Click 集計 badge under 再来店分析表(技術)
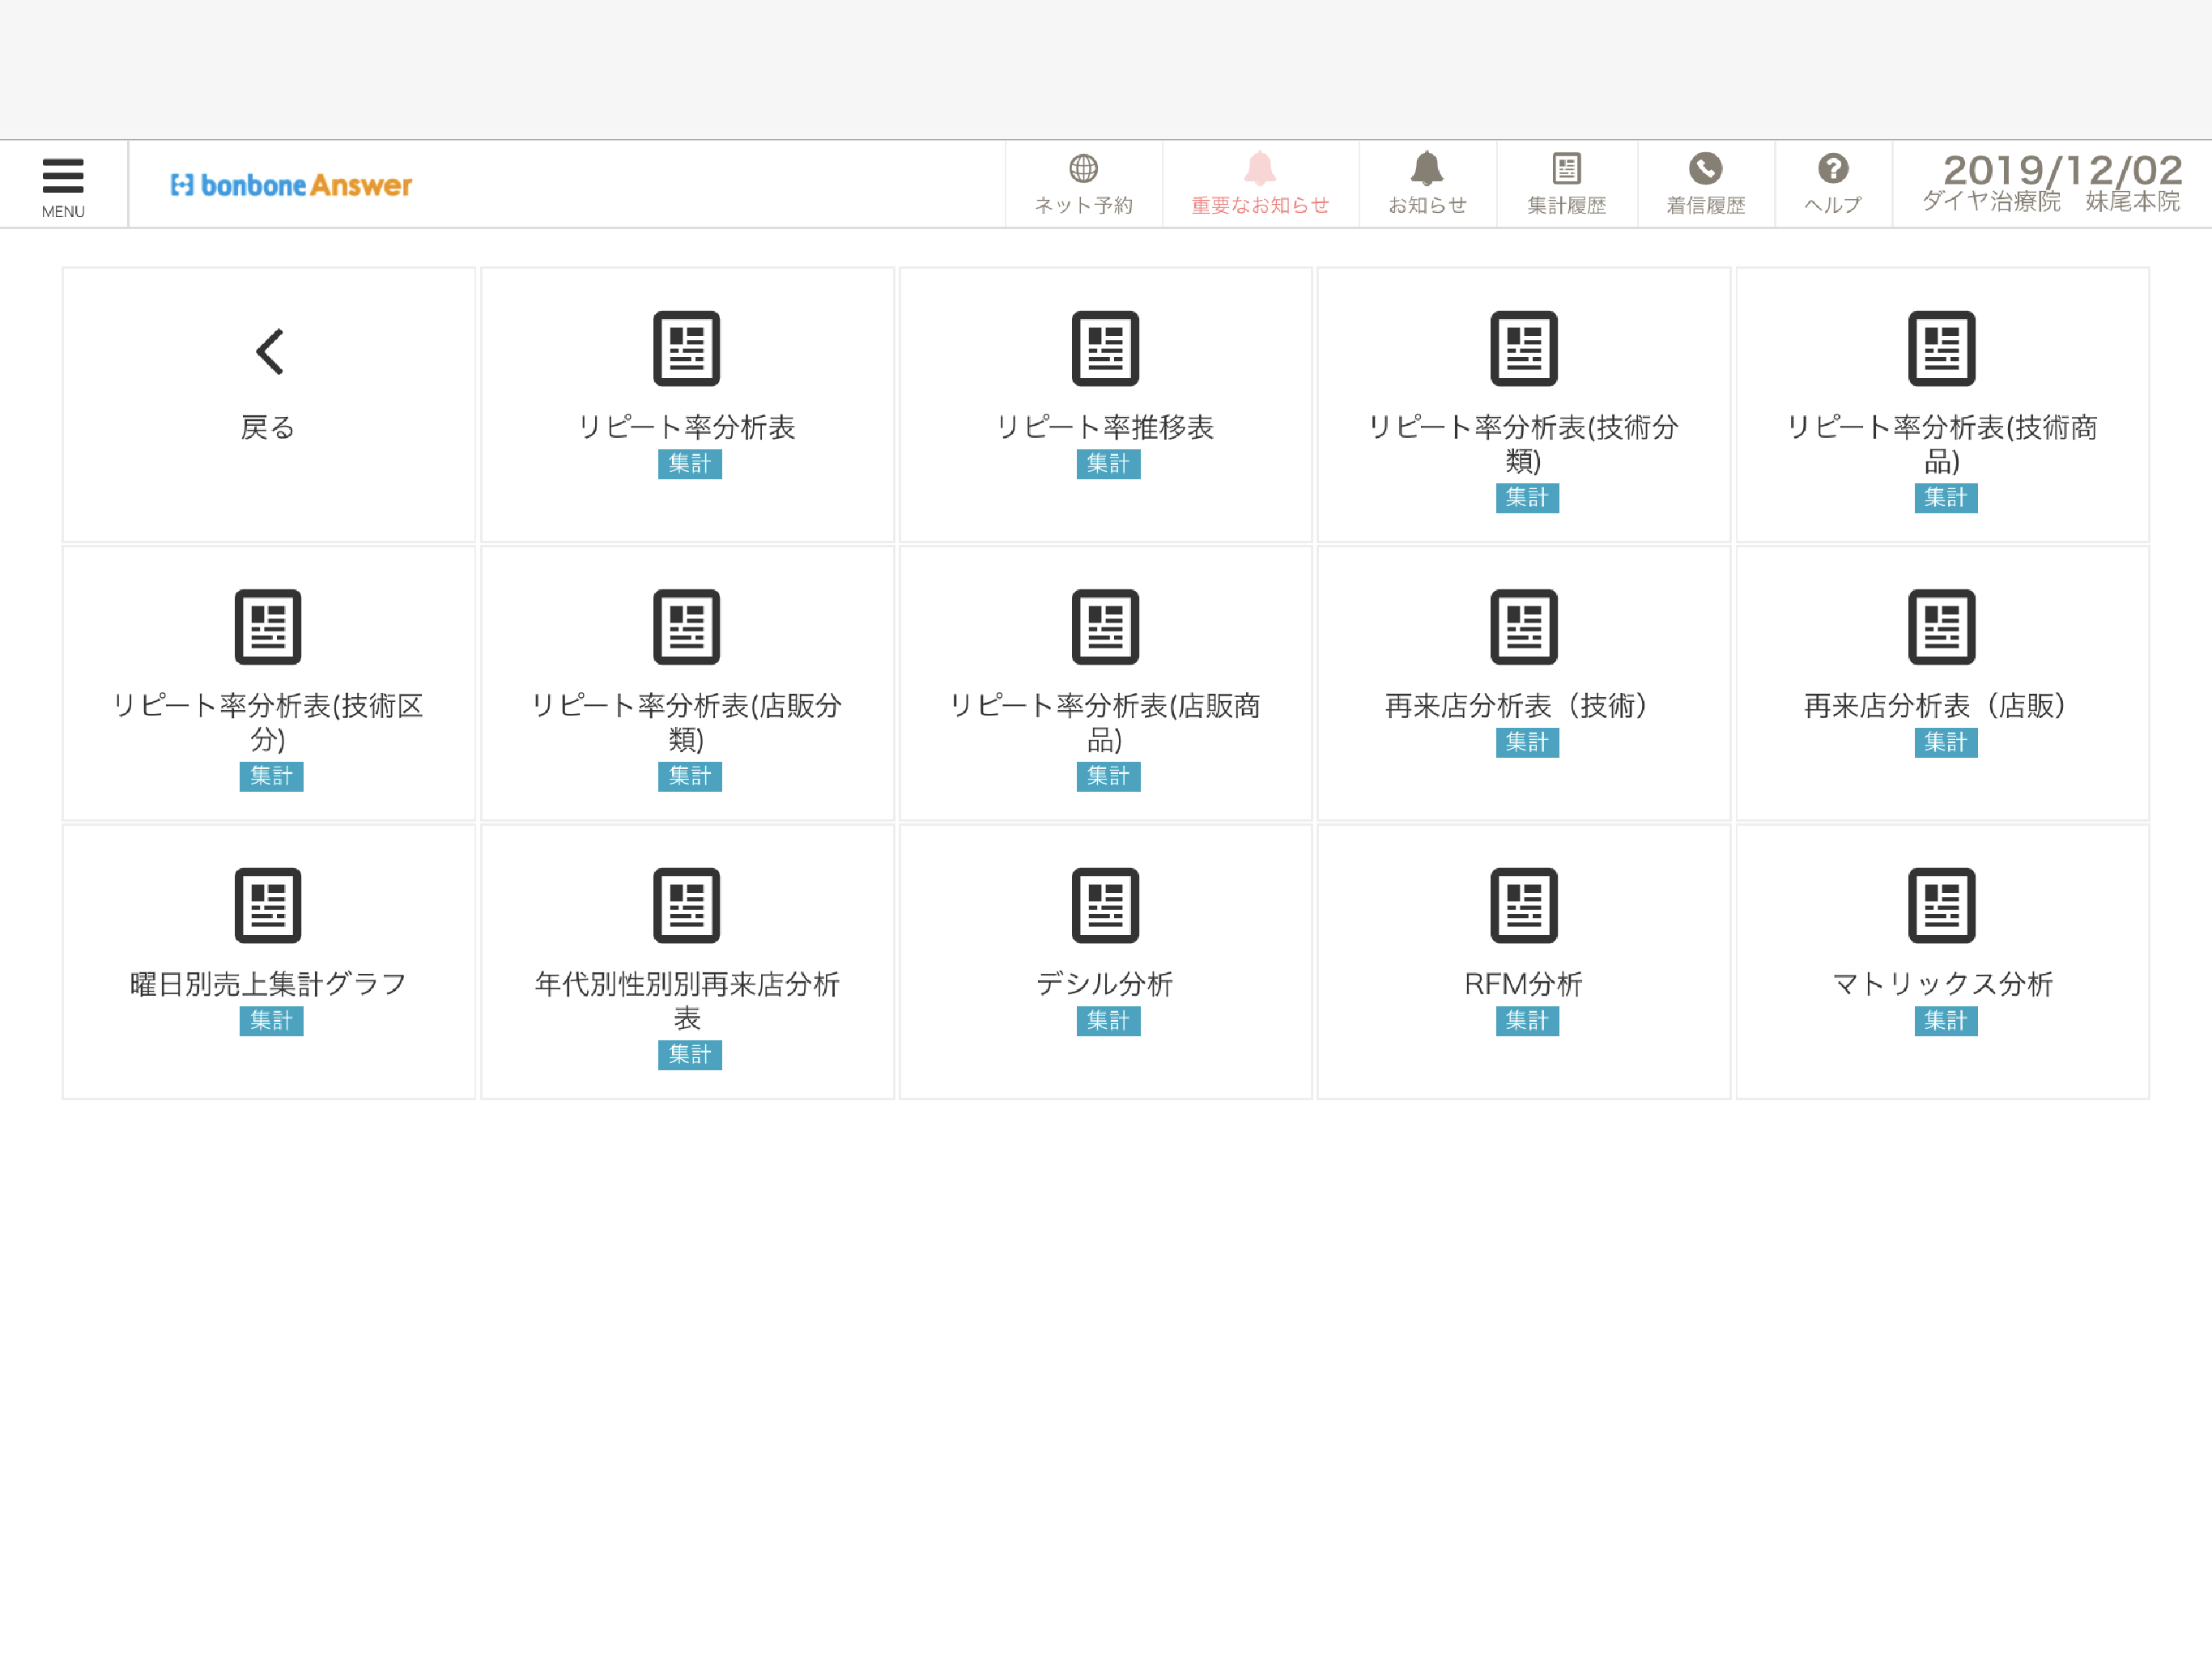The height and width of the screenshot is (1658, 2212). coord(1527,743)
